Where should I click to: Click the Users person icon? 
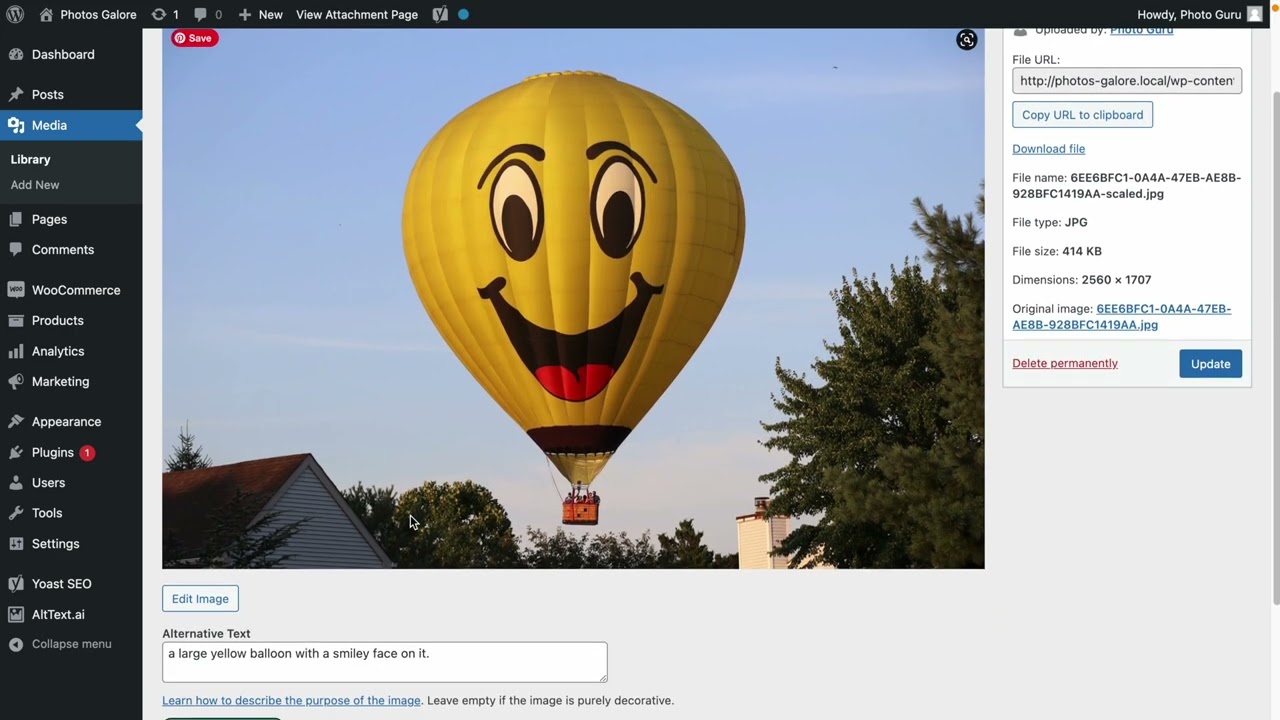click(16, 482)
